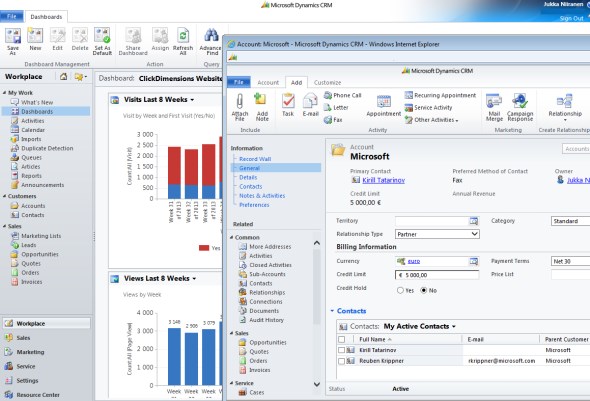
Task: Add a Task via ribbon icon
Action: tap(288, 101)
